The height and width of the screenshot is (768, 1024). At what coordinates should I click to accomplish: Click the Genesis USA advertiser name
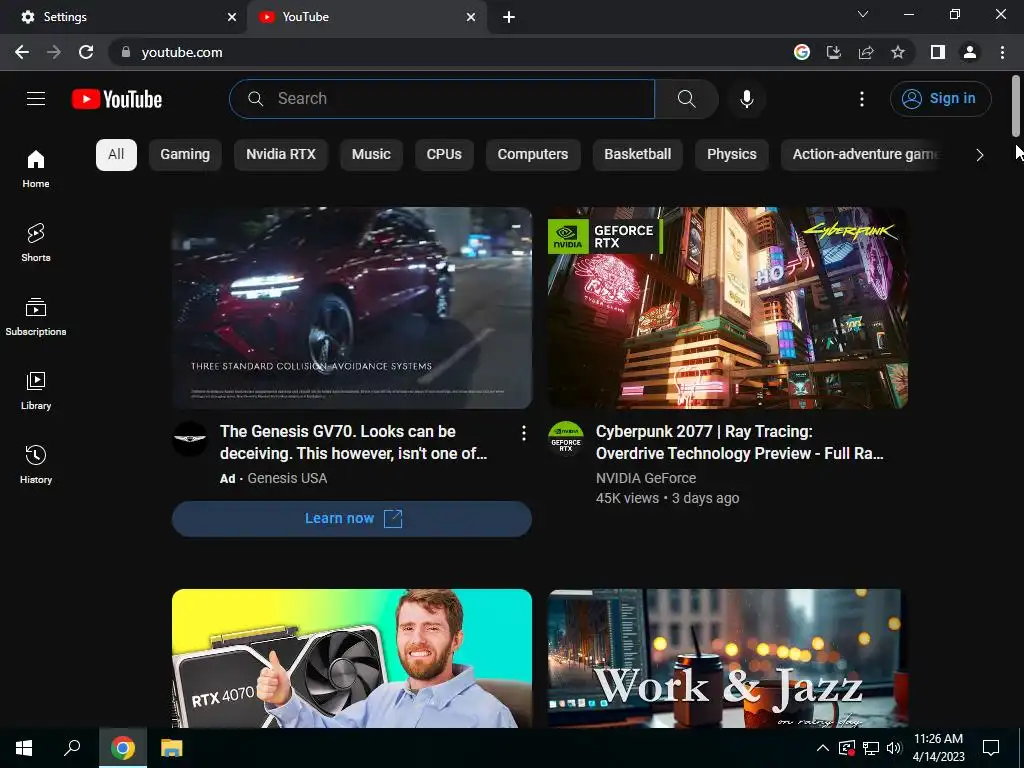[287, 478]
